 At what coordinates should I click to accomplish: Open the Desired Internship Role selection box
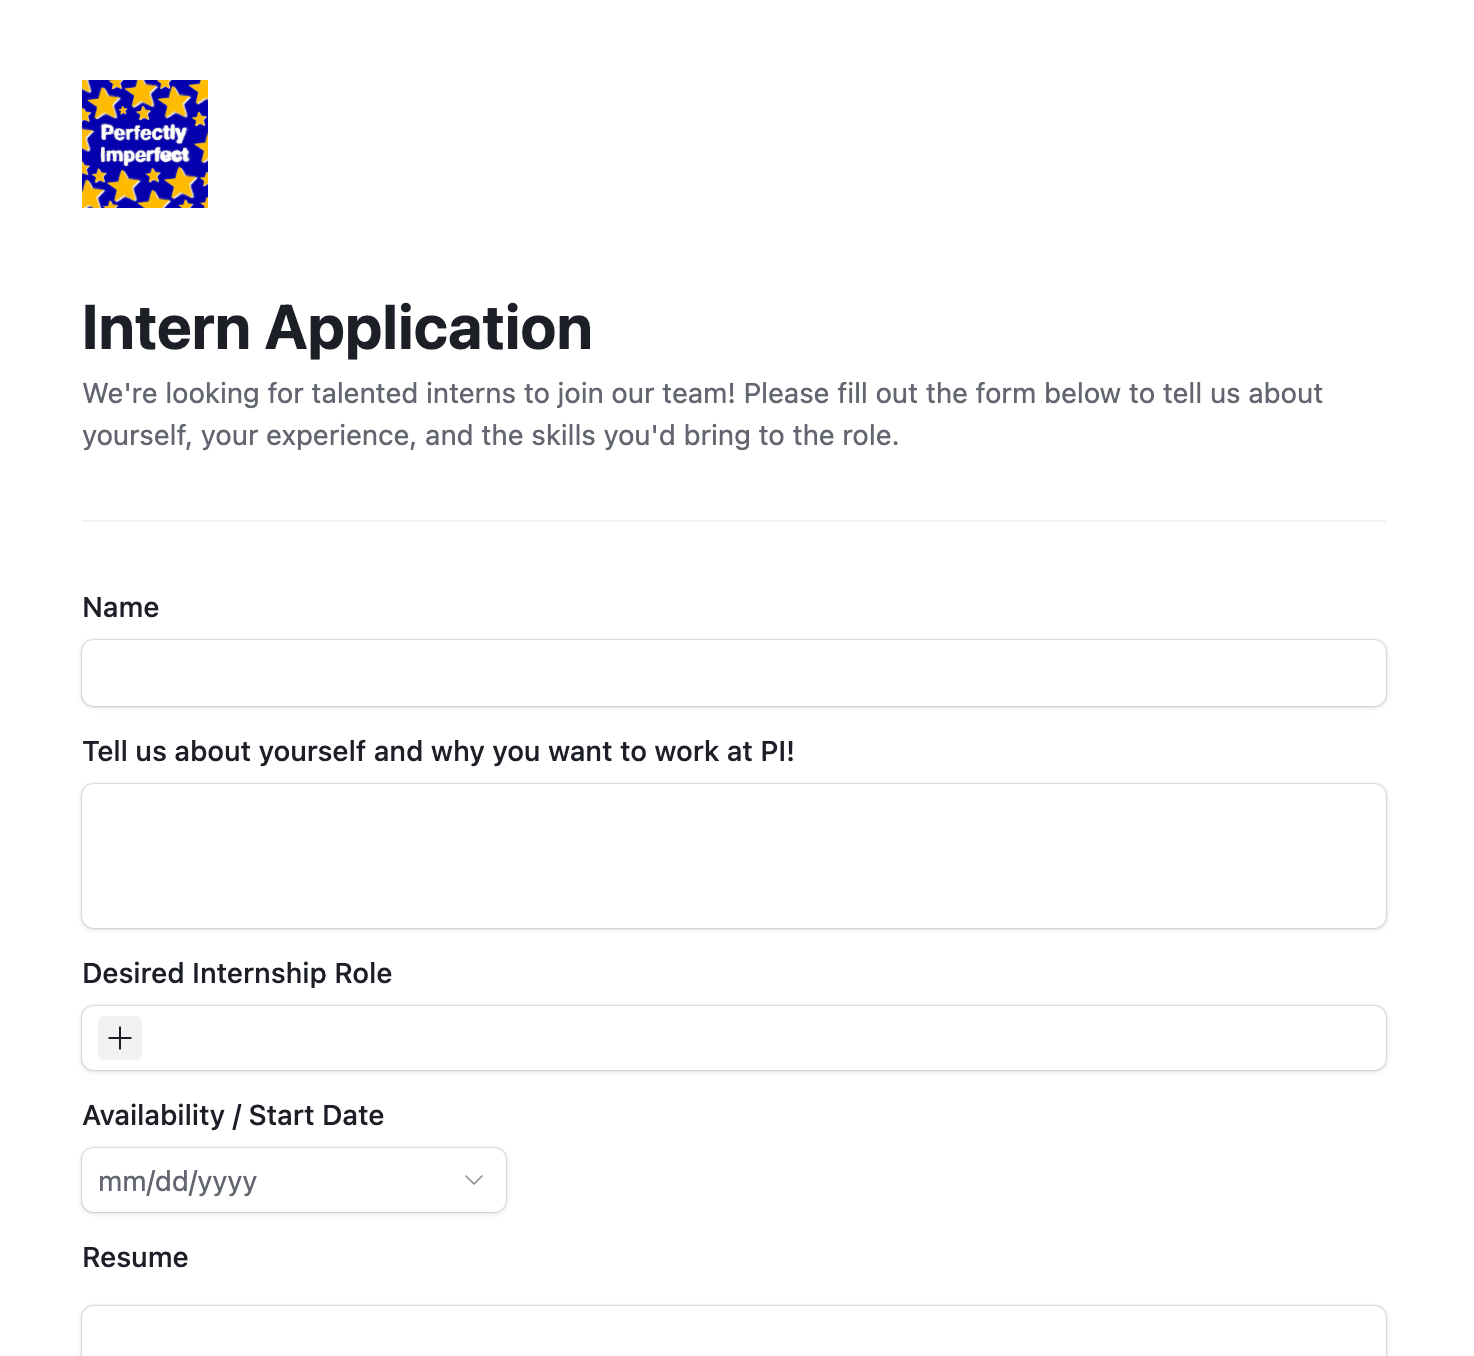tap(734, 1038)
